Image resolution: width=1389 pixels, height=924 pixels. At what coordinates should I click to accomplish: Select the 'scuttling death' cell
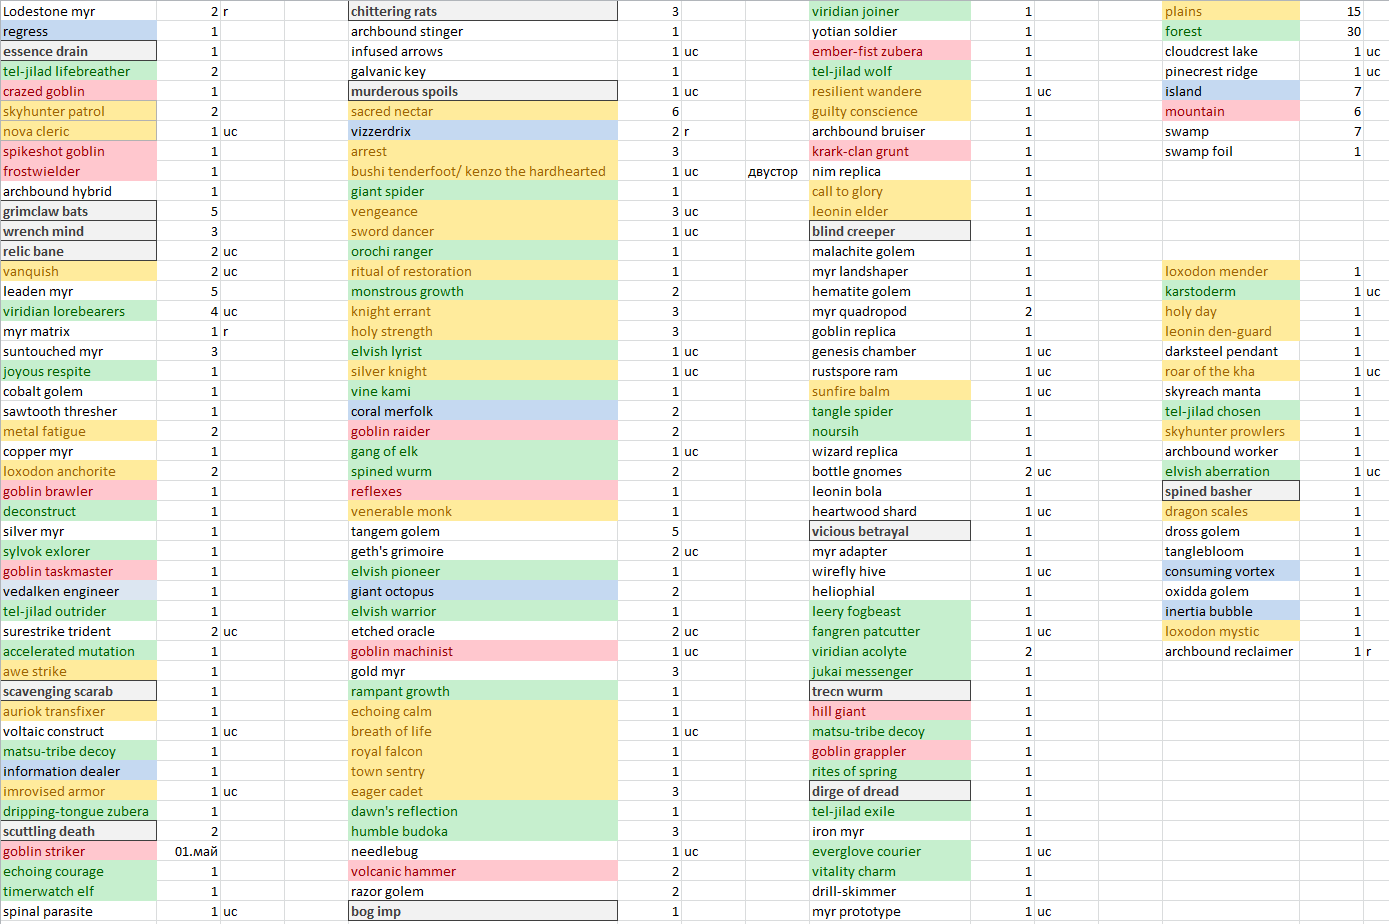[x=78, y=831]
